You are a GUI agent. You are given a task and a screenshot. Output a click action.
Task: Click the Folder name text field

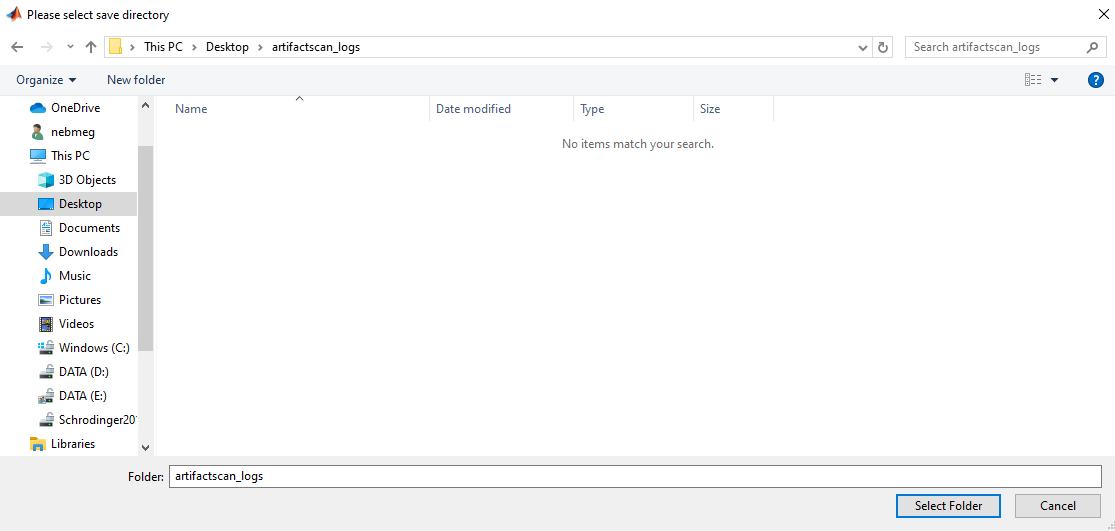pos(635,476)
